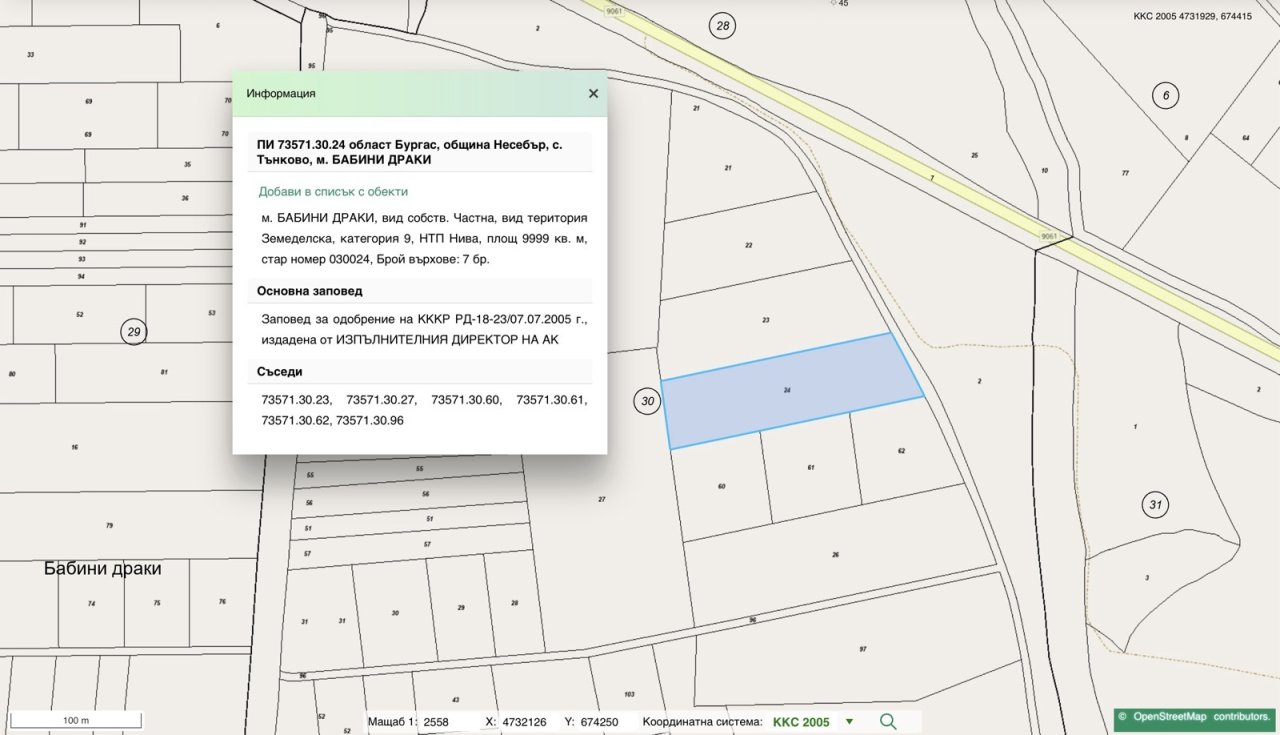Select parcel 62 on the map
The image size is (1280, 735).
click(x=901, y=451)
